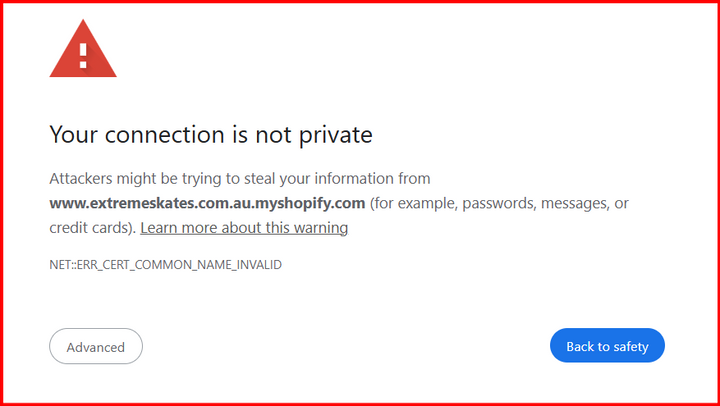Image resolution: width=720 pixels, height=406 pixels.
Task: Click the red warning triangle icon
Action: point(83,50)
